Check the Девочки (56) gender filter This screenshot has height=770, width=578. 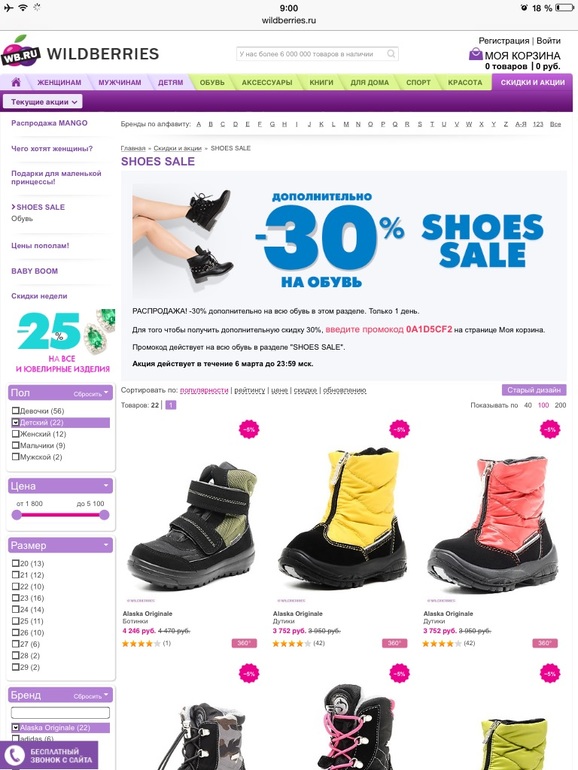16,411
